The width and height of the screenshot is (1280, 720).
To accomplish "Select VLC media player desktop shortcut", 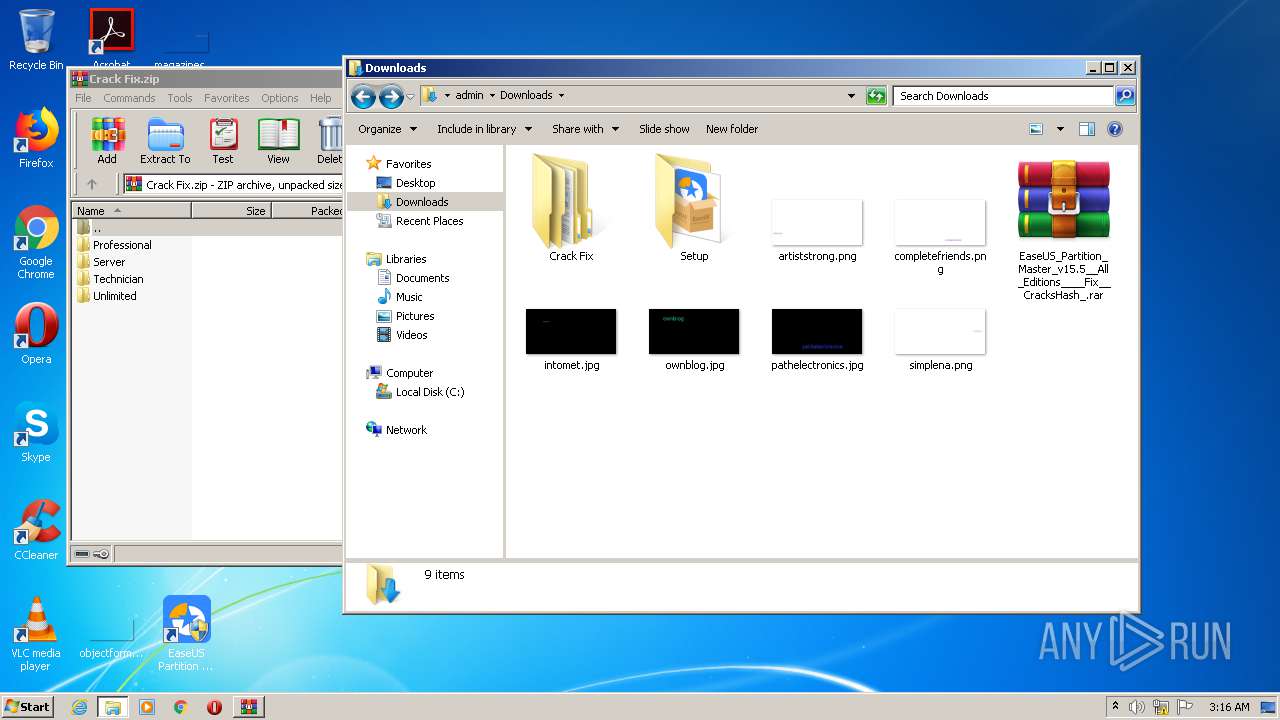I will [36, 634].
